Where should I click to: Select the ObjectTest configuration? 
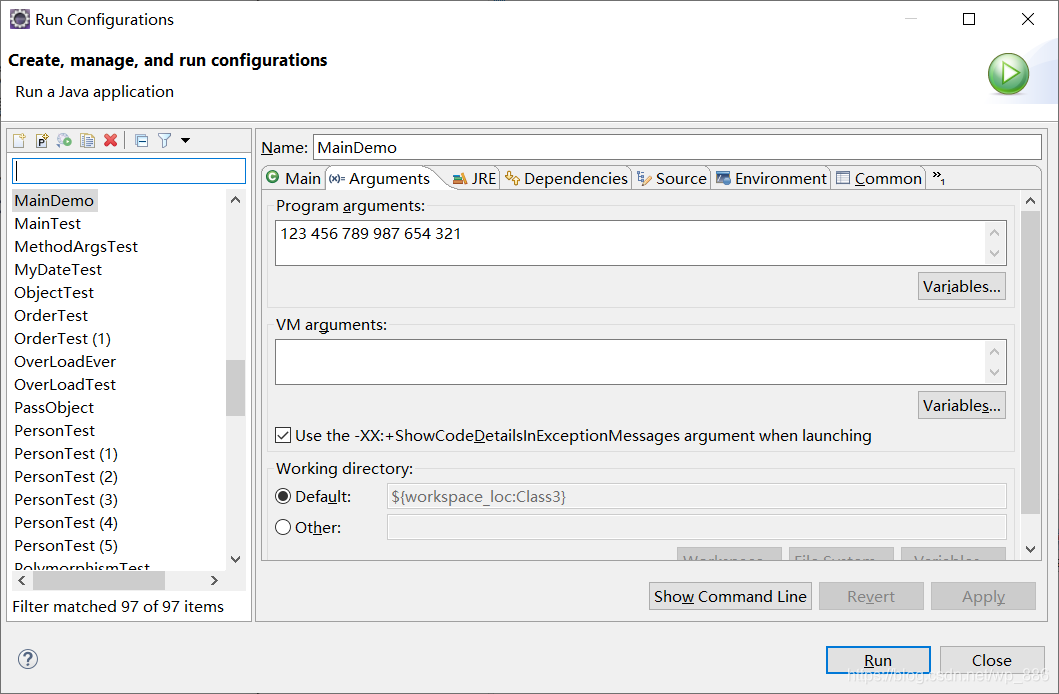pyautogui.click(x=54, y=292)
